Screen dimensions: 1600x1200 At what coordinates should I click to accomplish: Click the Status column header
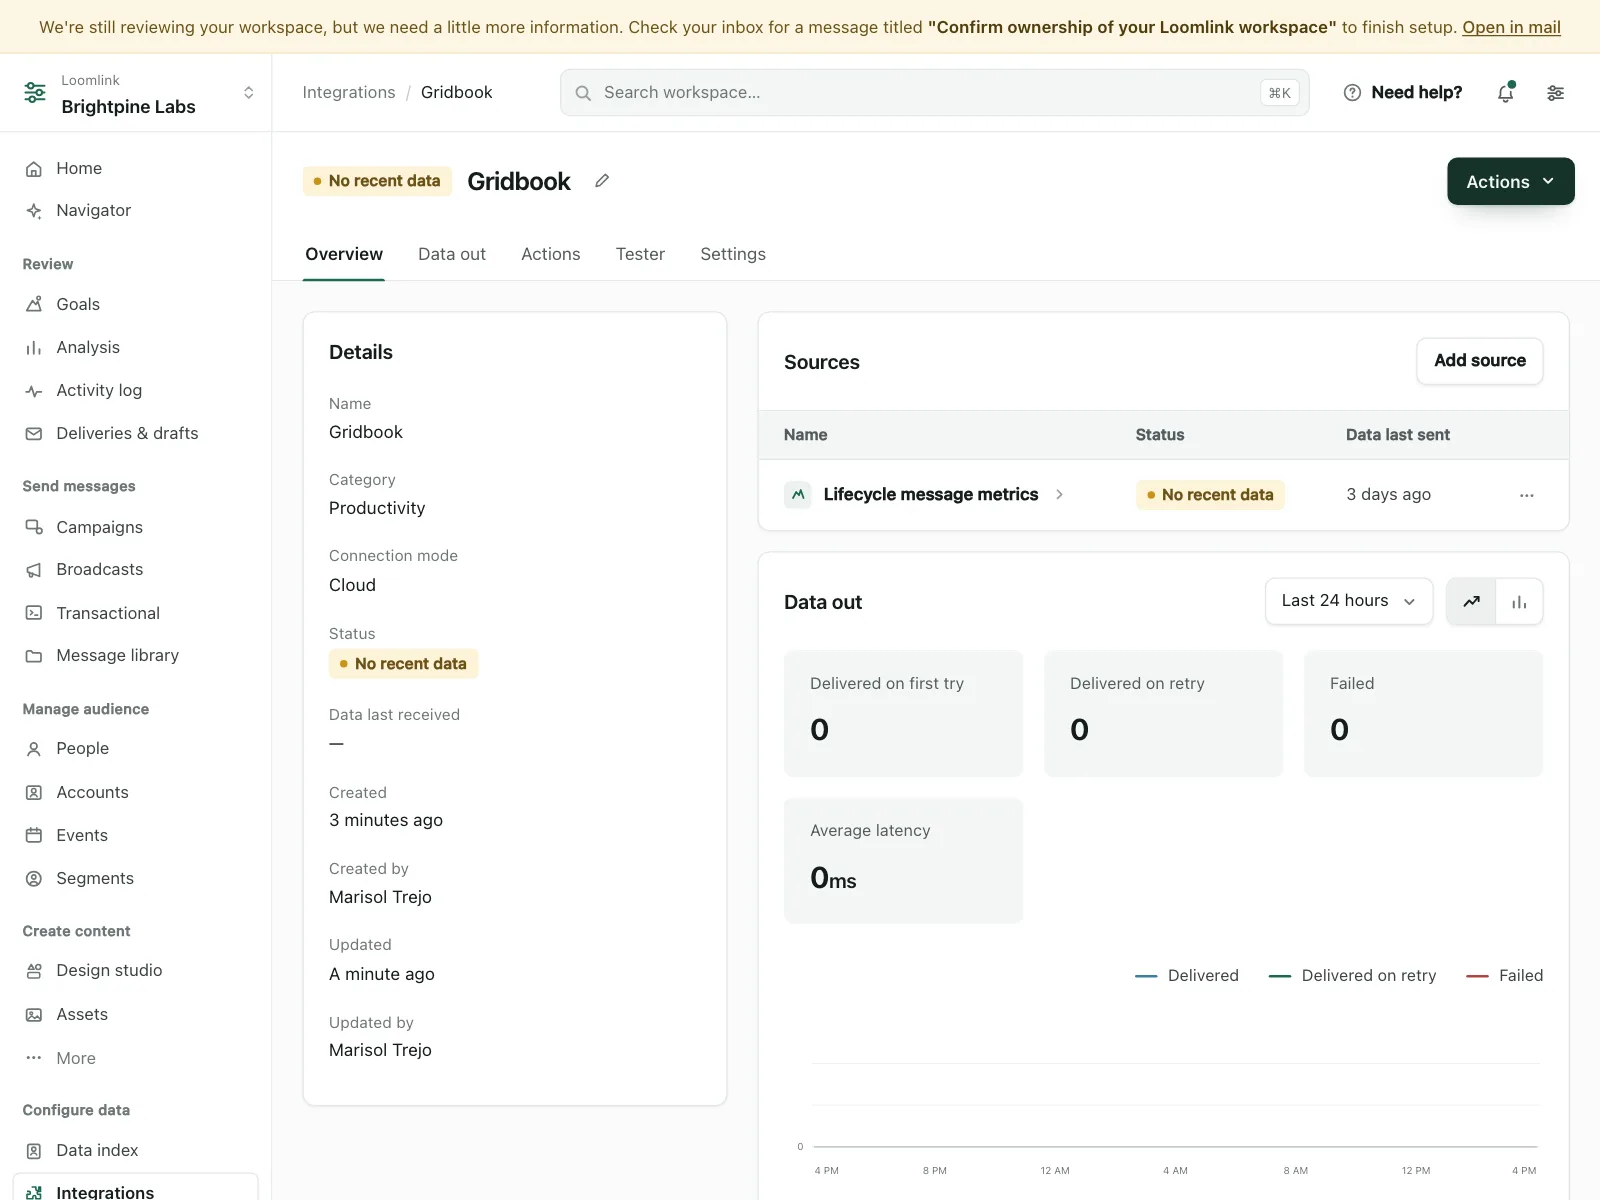[x=1160, y=435]
